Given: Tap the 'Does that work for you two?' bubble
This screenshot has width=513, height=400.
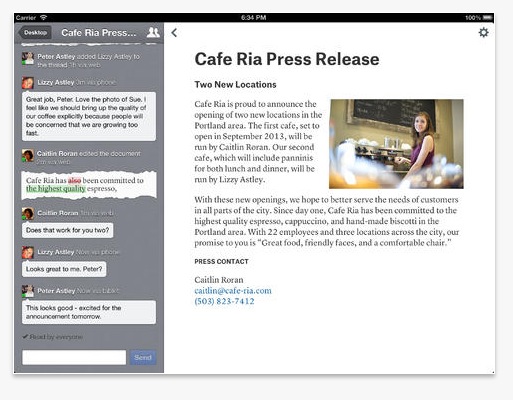Looking at the screenshot, I should (x=67, y=230).
